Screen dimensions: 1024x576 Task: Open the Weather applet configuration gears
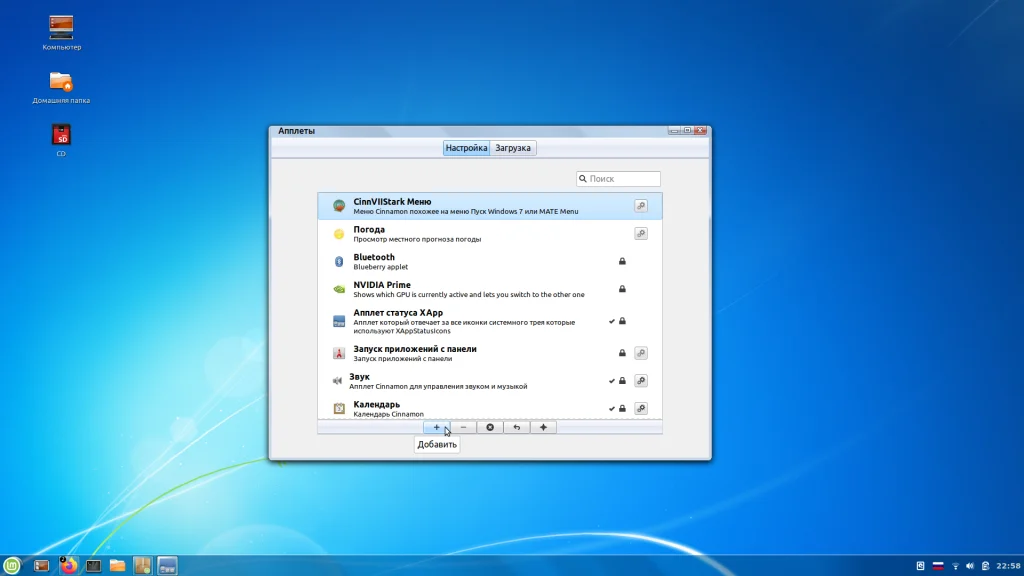(x=641, y=233)
